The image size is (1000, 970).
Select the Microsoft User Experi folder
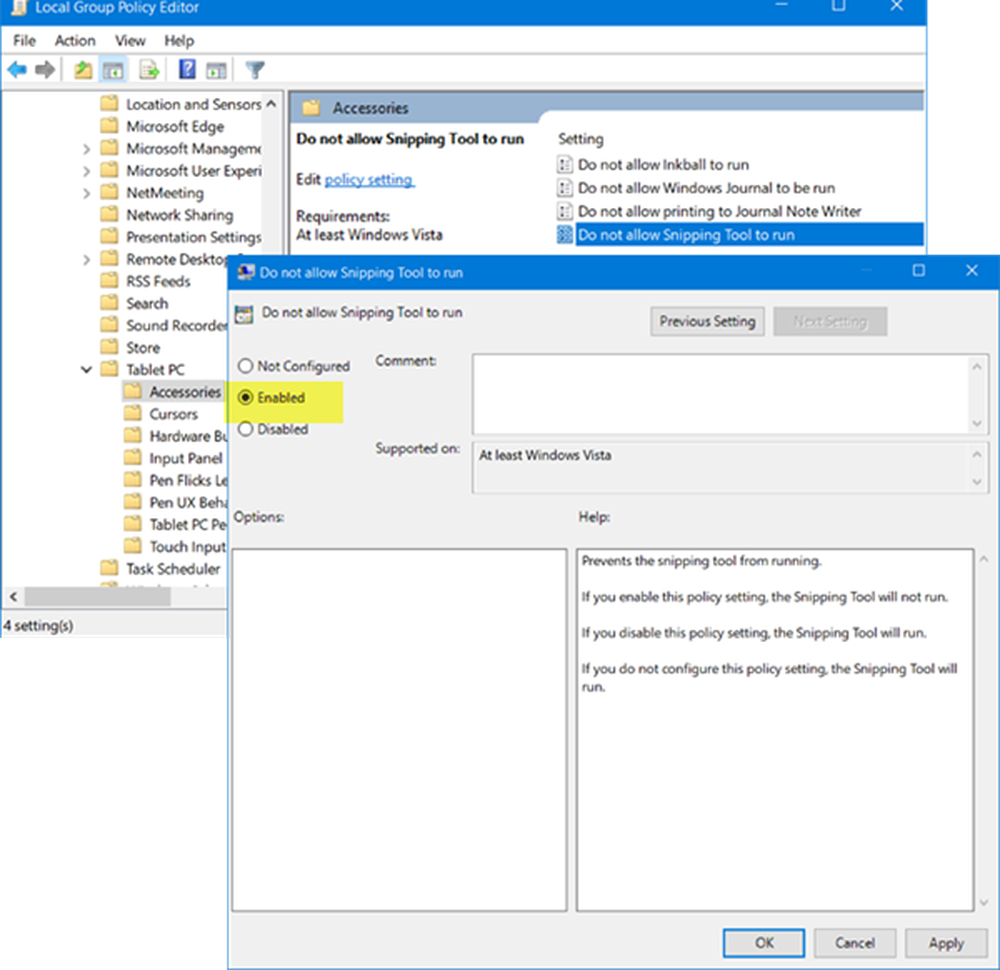coord(194,171)
